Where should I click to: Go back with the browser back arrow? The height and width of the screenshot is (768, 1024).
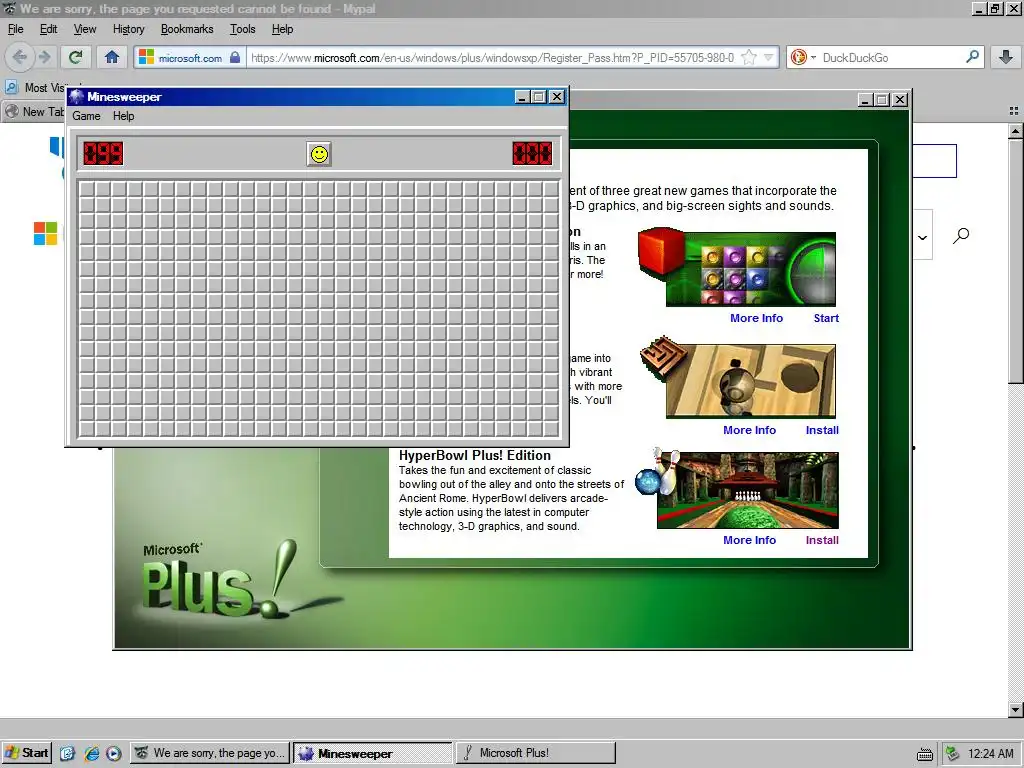click(20, 57)
